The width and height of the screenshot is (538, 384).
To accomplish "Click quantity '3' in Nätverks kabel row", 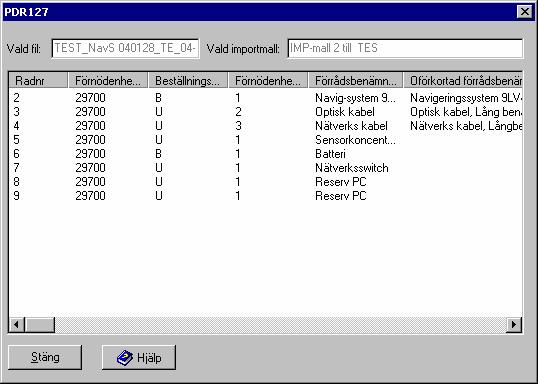I will click(238, 126).
